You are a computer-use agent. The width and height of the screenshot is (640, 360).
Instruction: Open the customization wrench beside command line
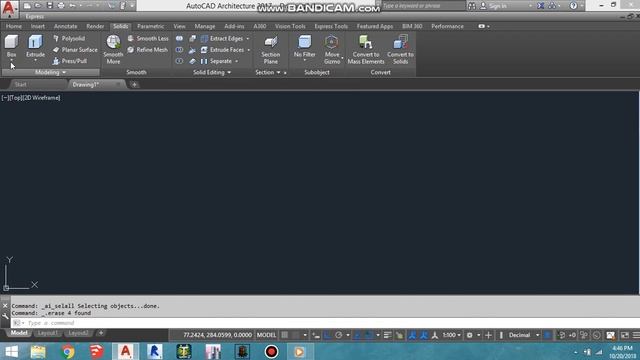[5, 316]
